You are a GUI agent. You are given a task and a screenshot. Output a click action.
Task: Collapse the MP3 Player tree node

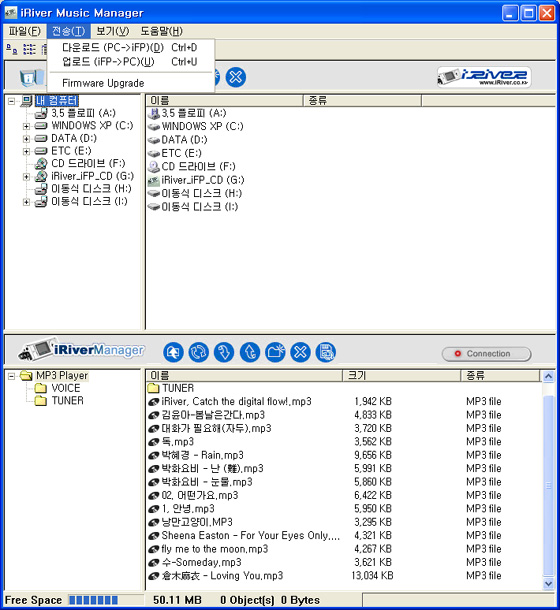point(12,376)
